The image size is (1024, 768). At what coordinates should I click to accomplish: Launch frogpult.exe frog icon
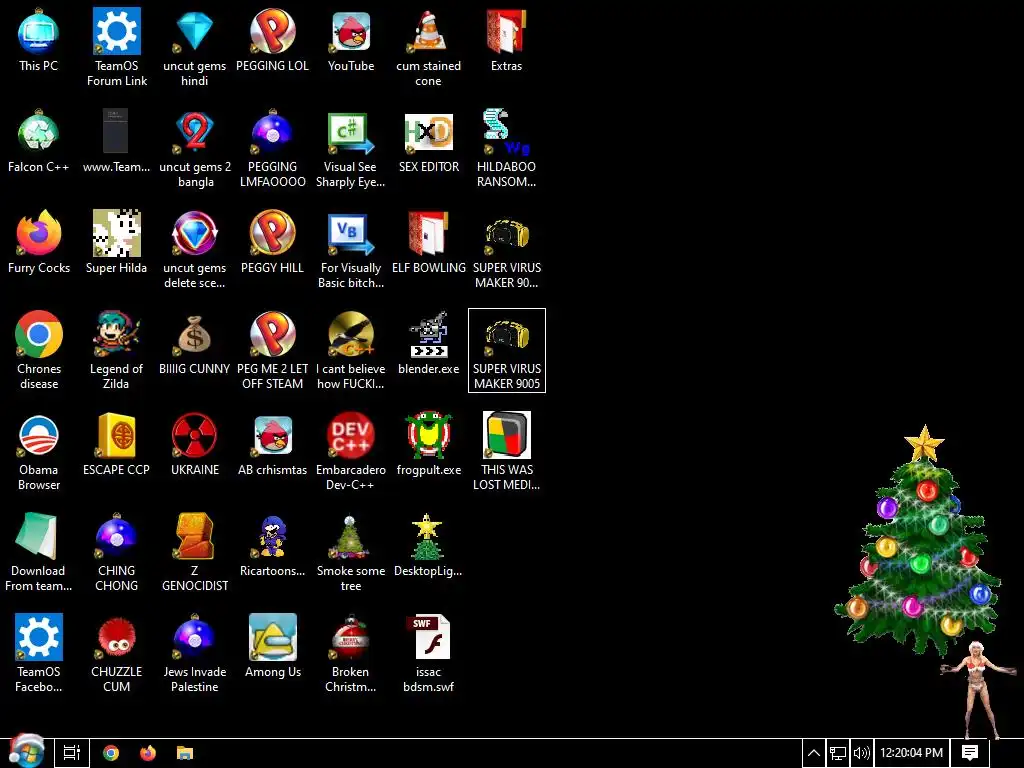tap(428, 444)
